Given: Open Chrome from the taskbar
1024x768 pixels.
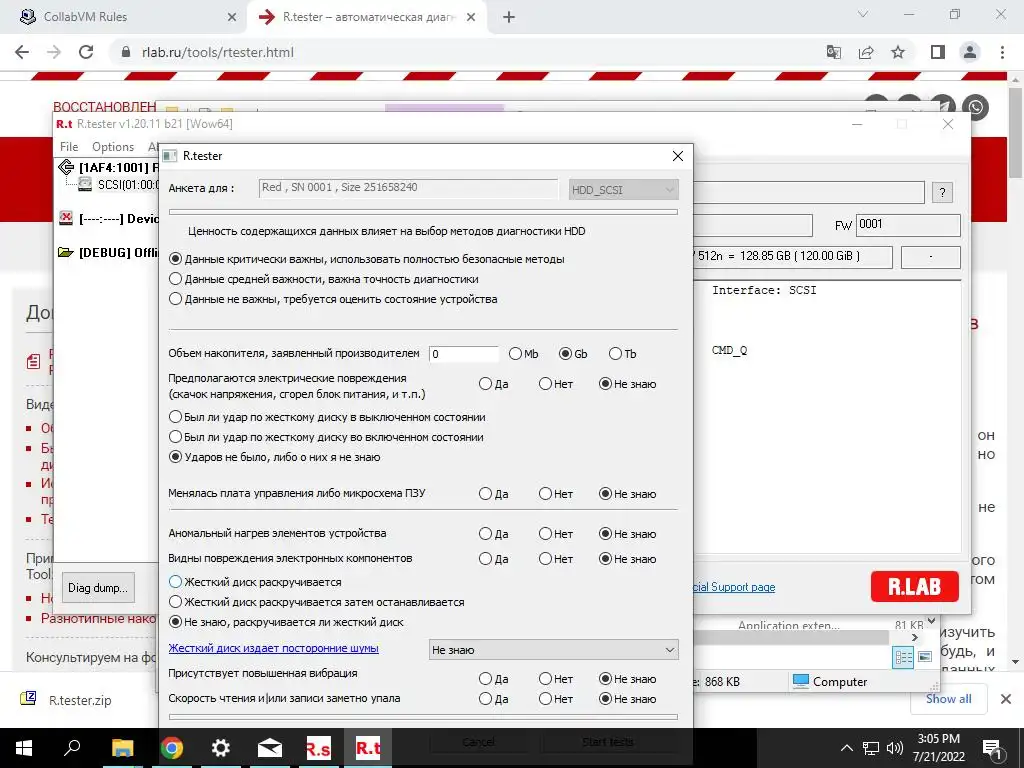Looking at the screenshot, I should (172, 748).
